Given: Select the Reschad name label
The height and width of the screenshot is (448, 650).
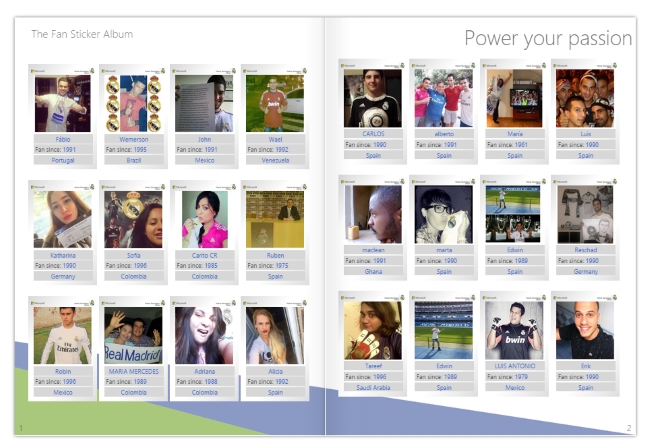Looking at the screenshot, I should pyautogui.click(x=585, y=249).
